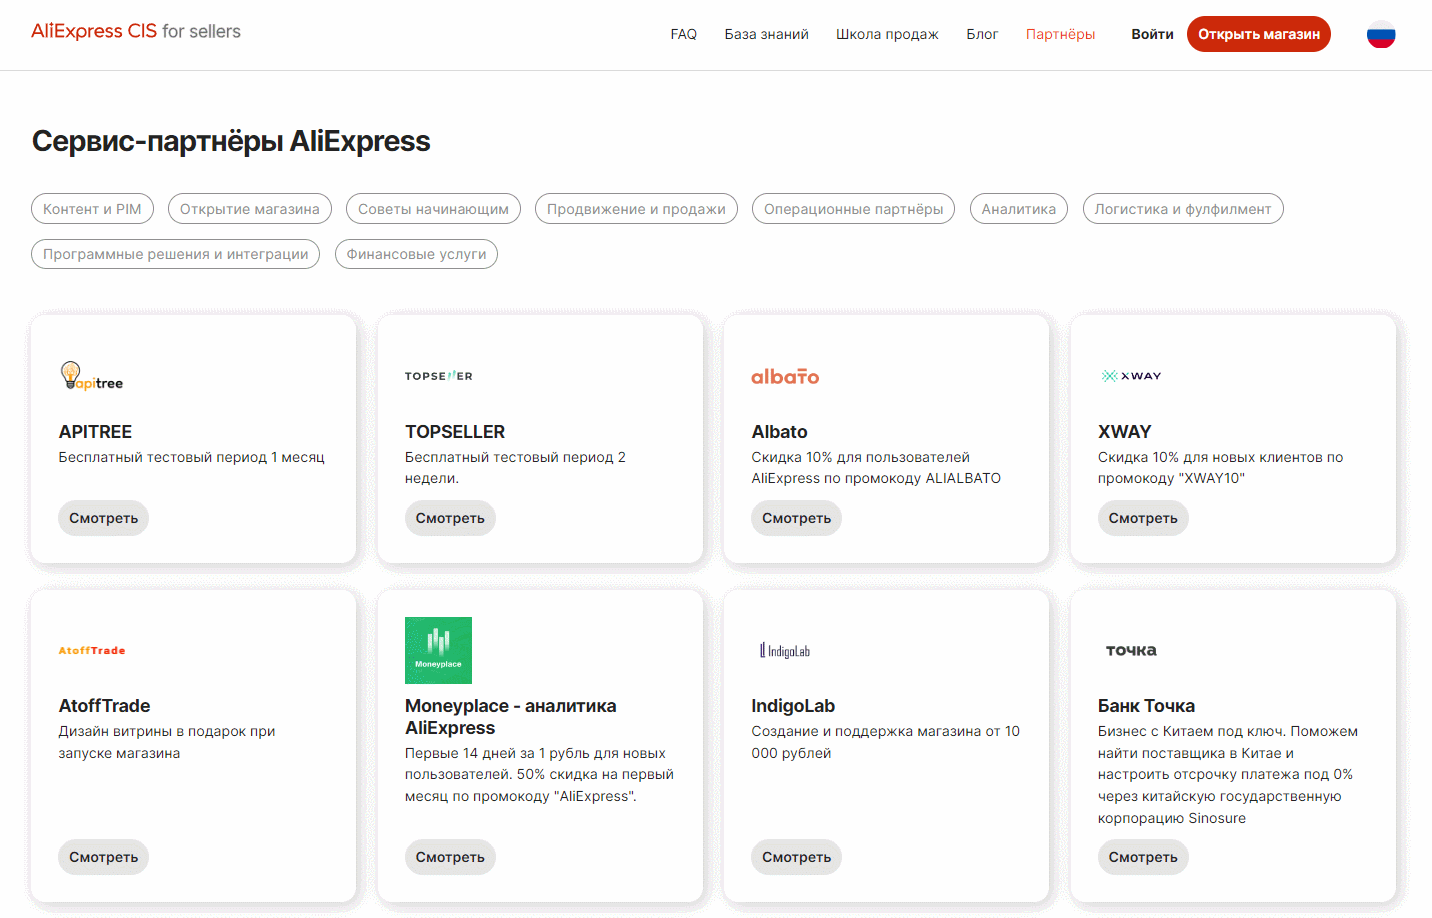Select the Партнёры menu item
1432x918 pixels.
pyautogui.click(x=1060, y=34)
